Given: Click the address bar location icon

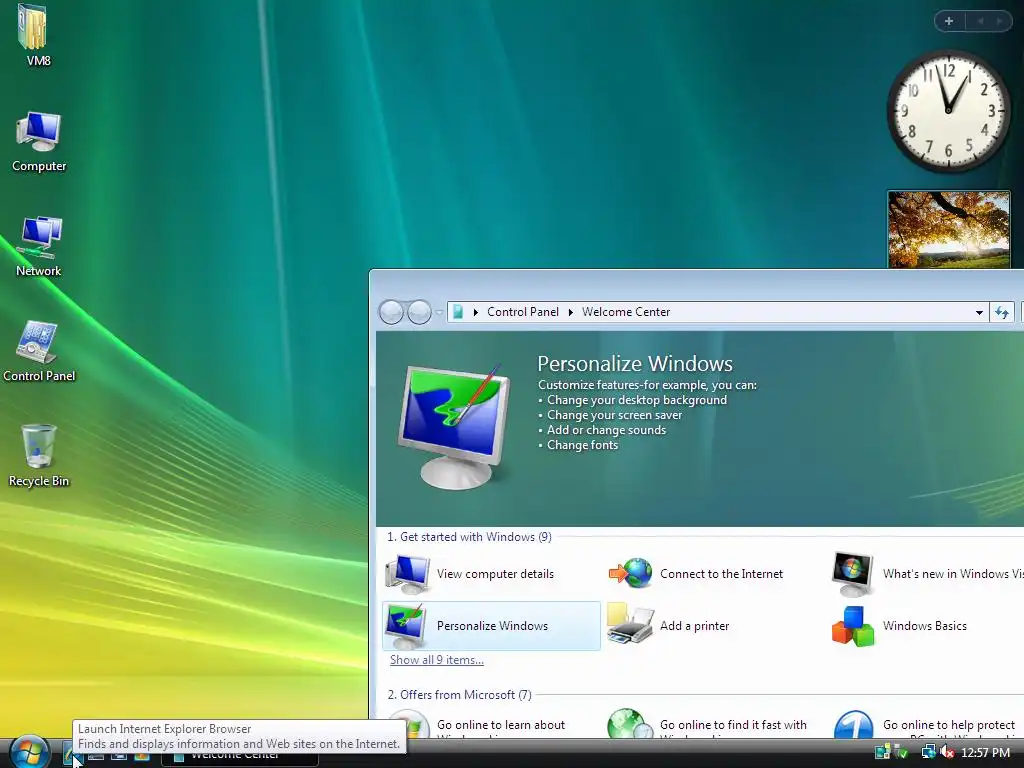Looking at the screenshot, I should pyautogui.click(x=458, y=312).
